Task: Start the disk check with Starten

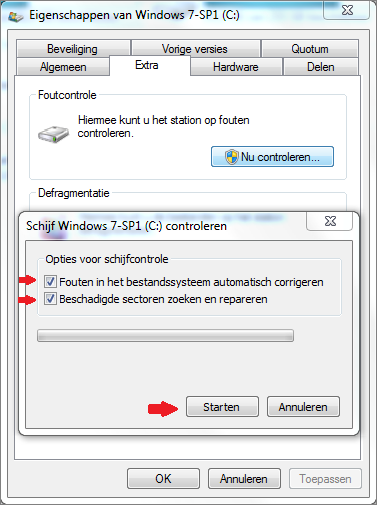Action: point(222,407)
